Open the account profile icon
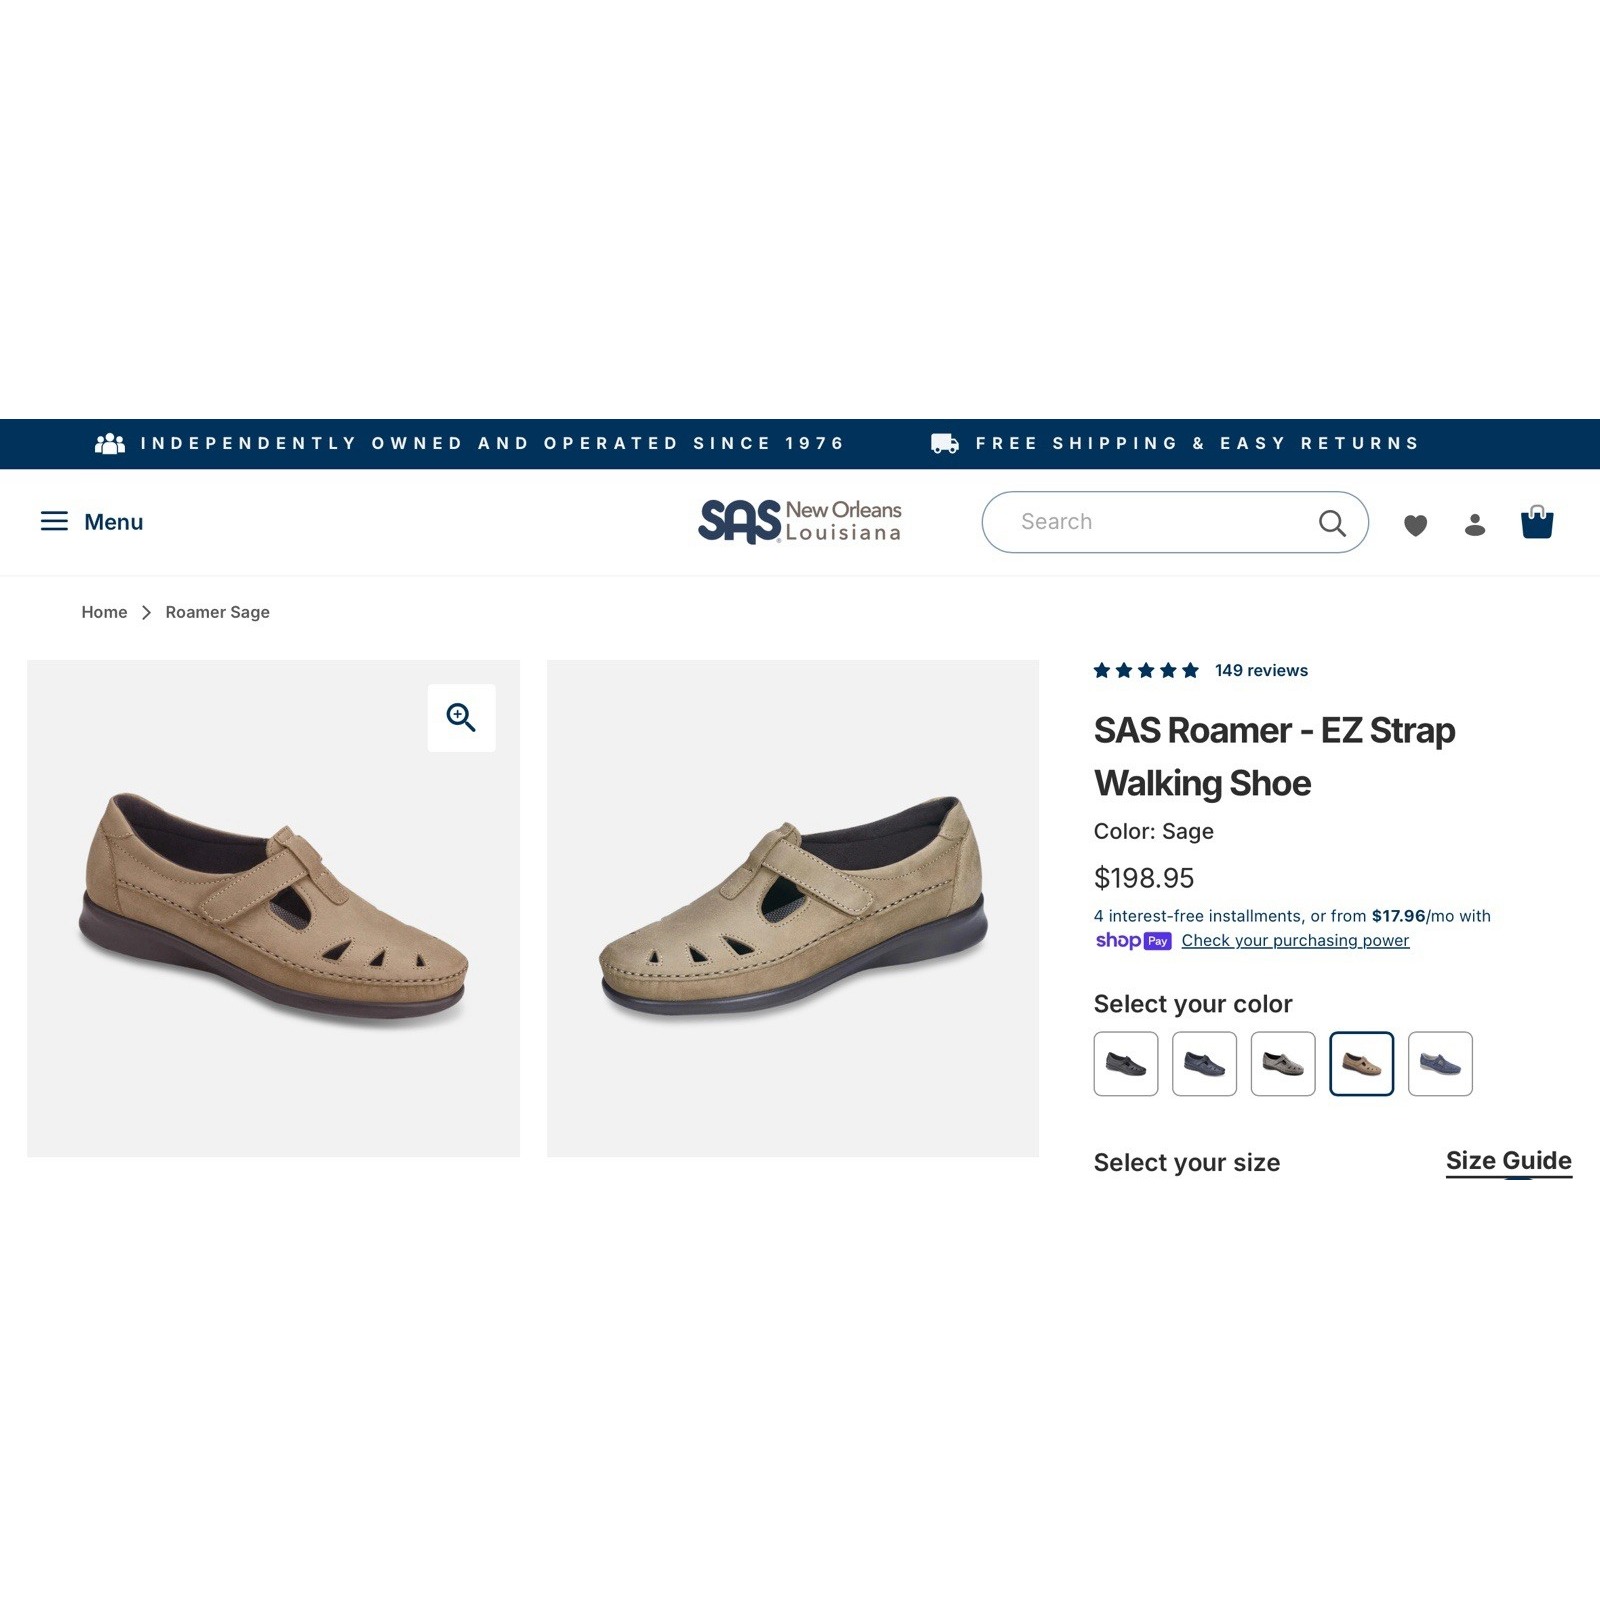The height and width of the screenshot is (1600, 1600). click(x=1475, y=525)
